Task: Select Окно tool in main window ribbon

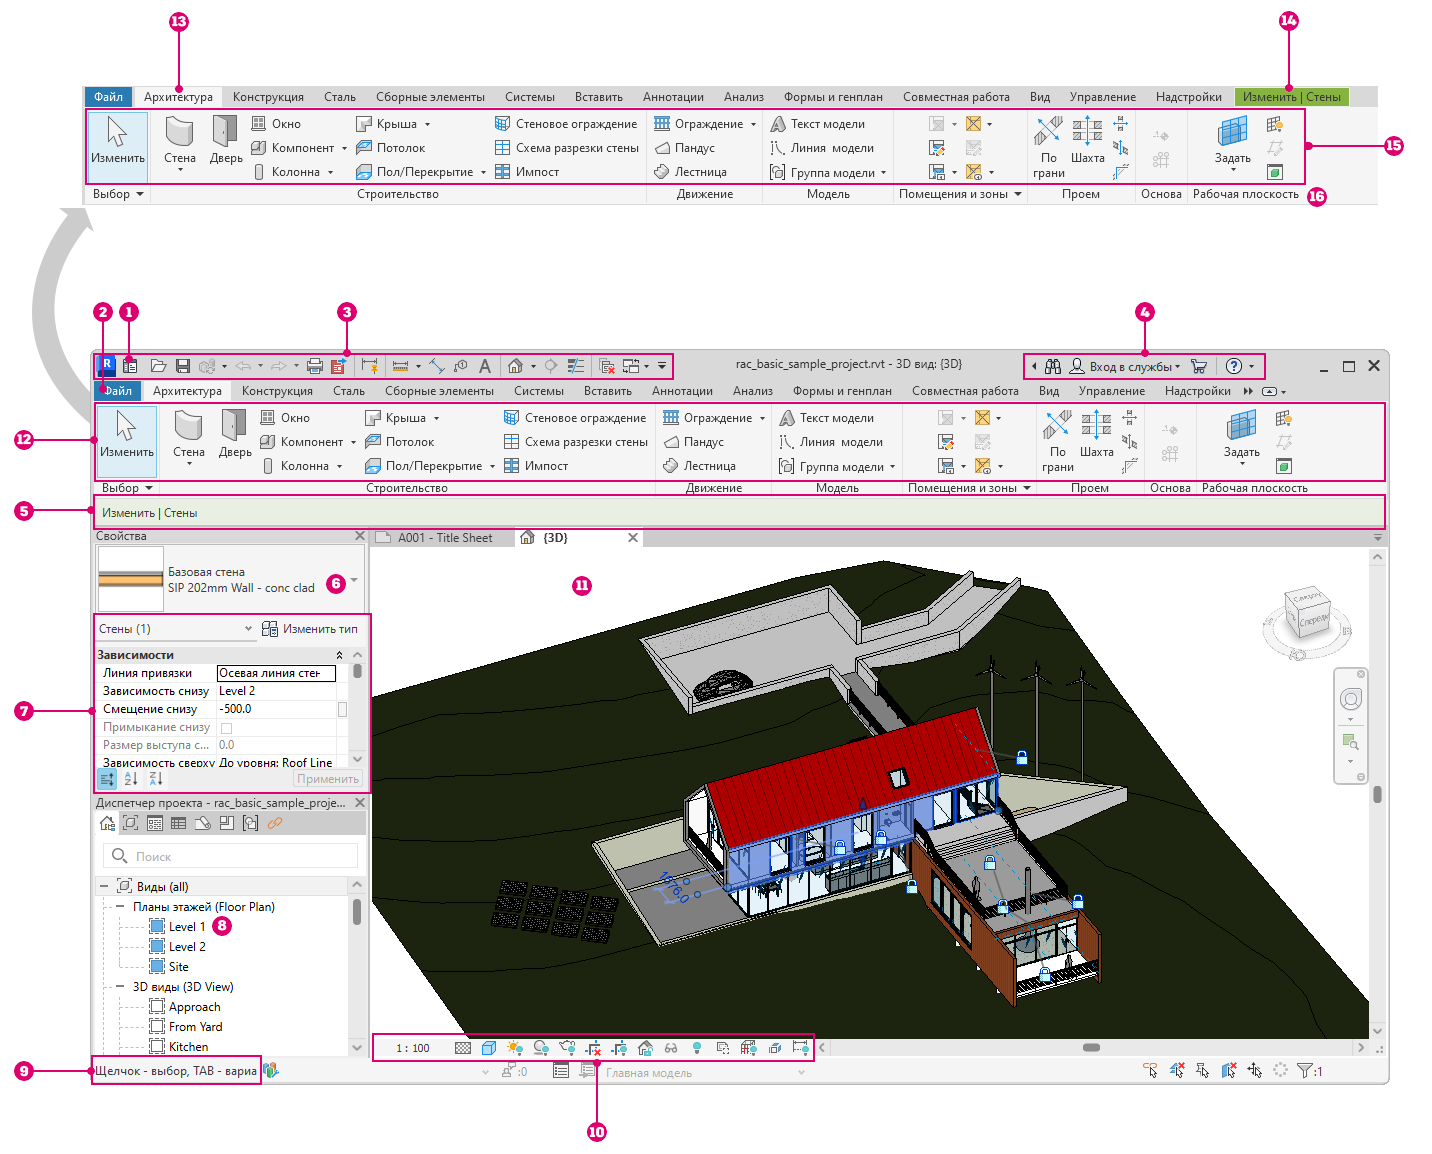Action: point(285,418)
